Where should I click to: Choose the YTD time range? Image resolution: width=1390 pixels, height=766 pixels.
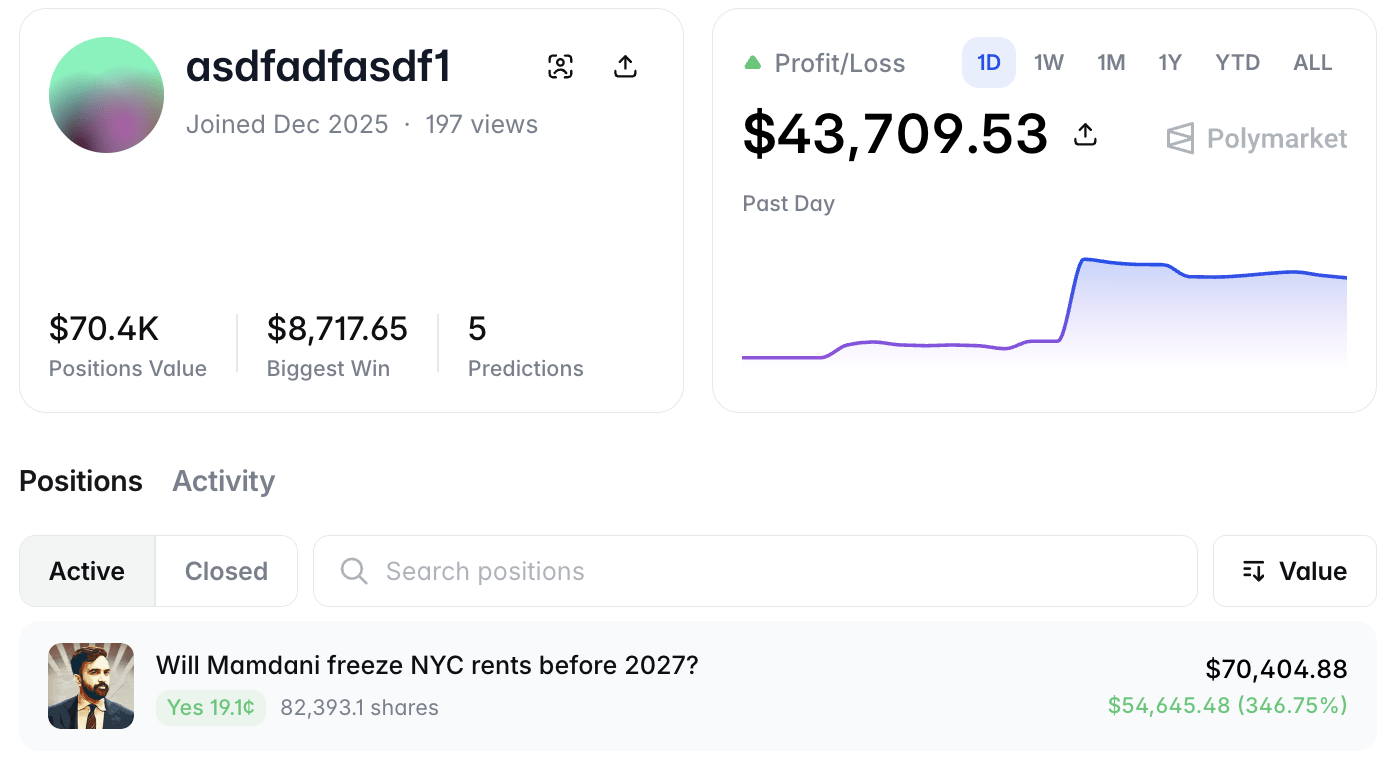pos(1238,63)
